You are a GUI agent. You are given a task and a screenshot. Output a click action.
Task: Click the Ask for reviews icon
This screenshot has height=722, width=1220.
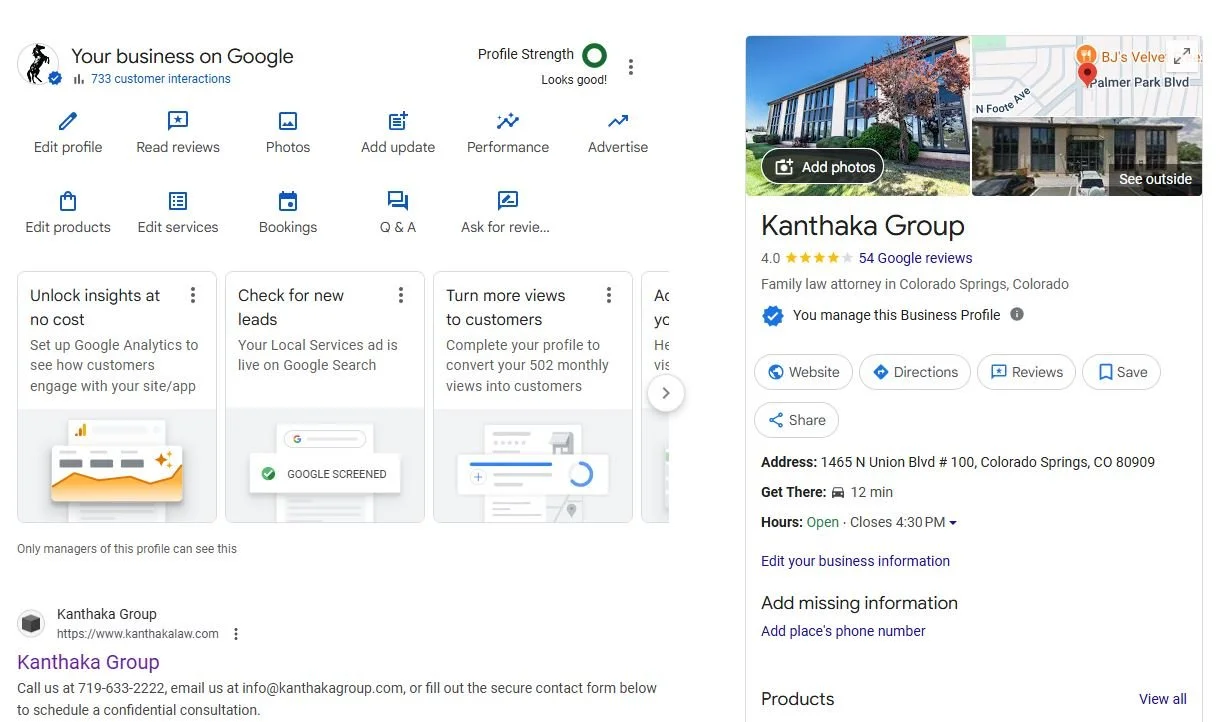click(508, 201)
